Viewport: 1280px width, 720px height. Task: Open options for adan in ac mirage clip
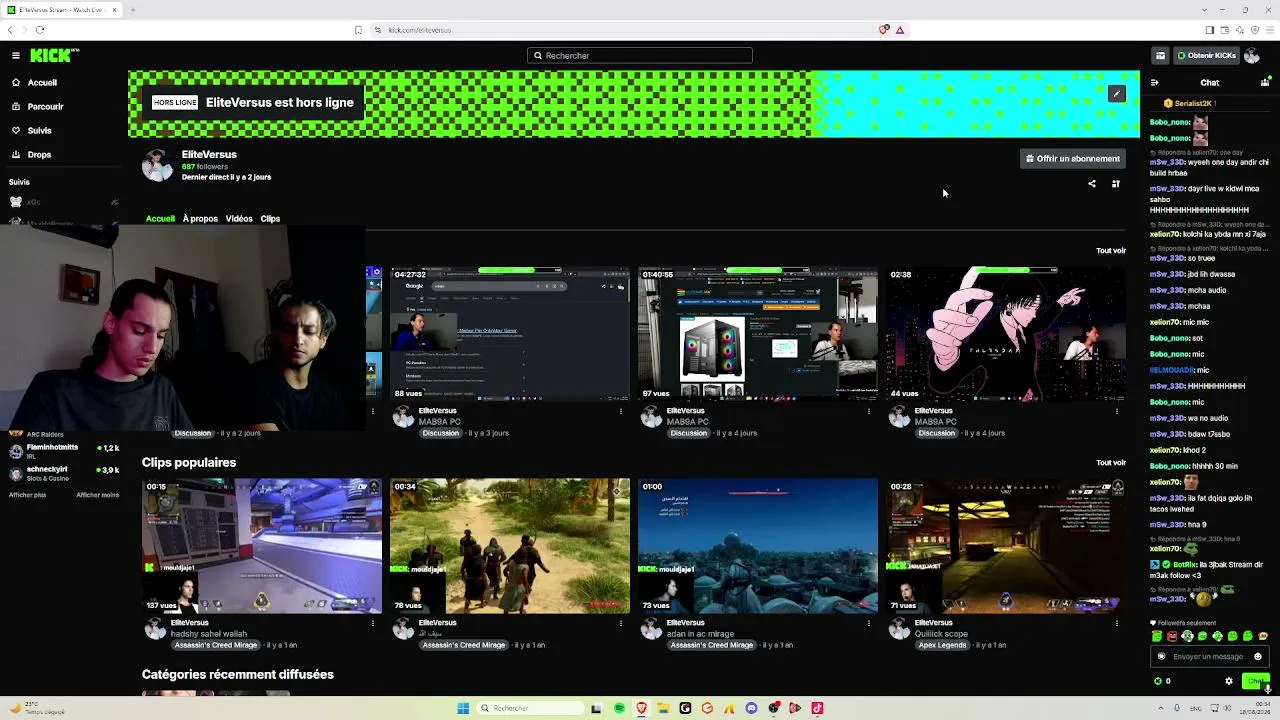869,623
